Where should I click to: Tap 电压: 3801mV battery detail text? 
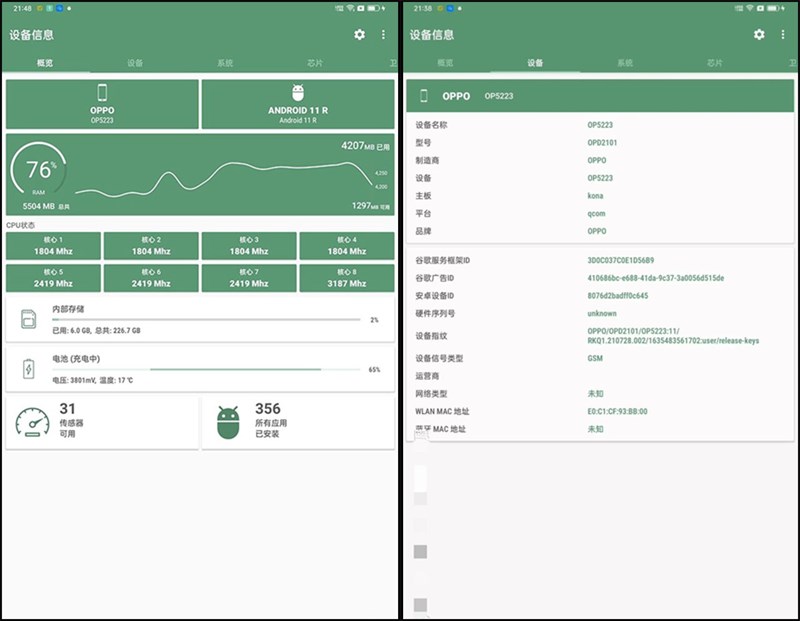click(x=93, y=380)
